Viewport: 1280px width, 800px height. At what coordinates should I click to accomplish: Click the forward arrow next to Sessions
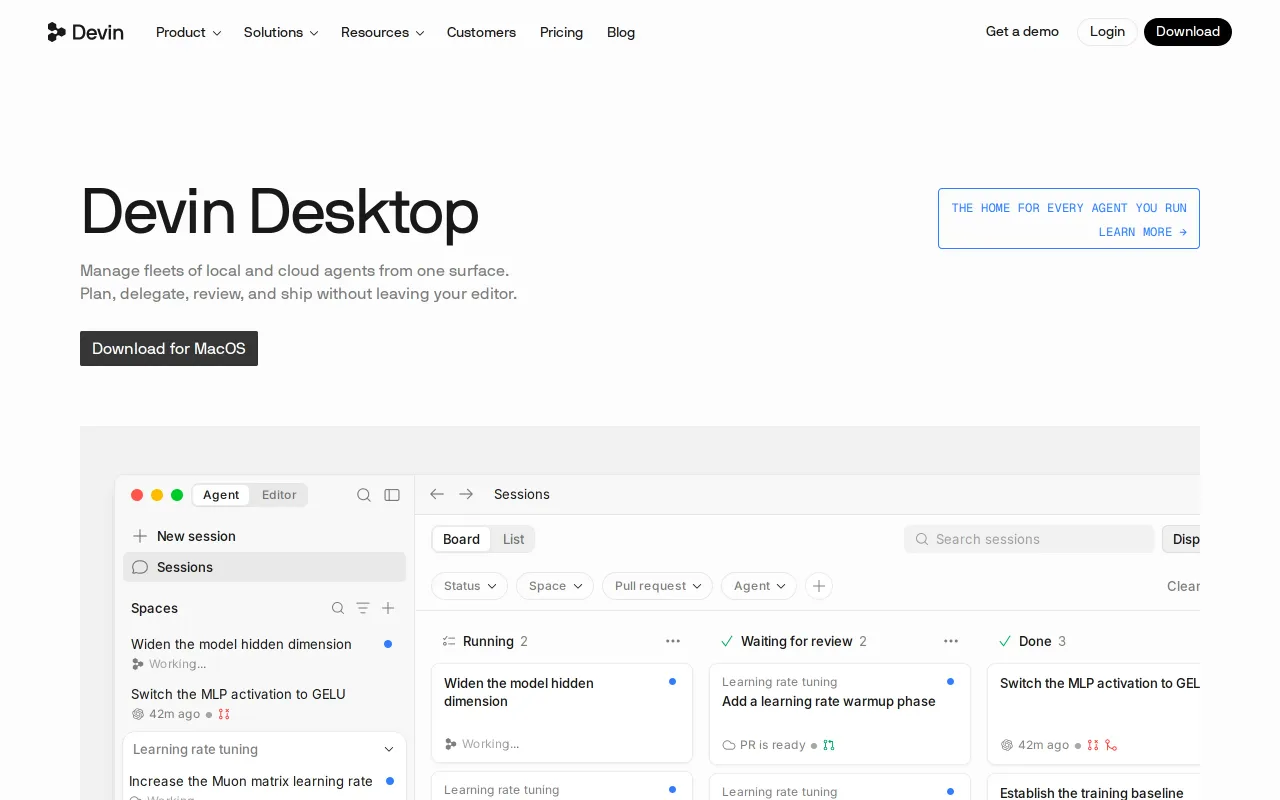(466, 494)
